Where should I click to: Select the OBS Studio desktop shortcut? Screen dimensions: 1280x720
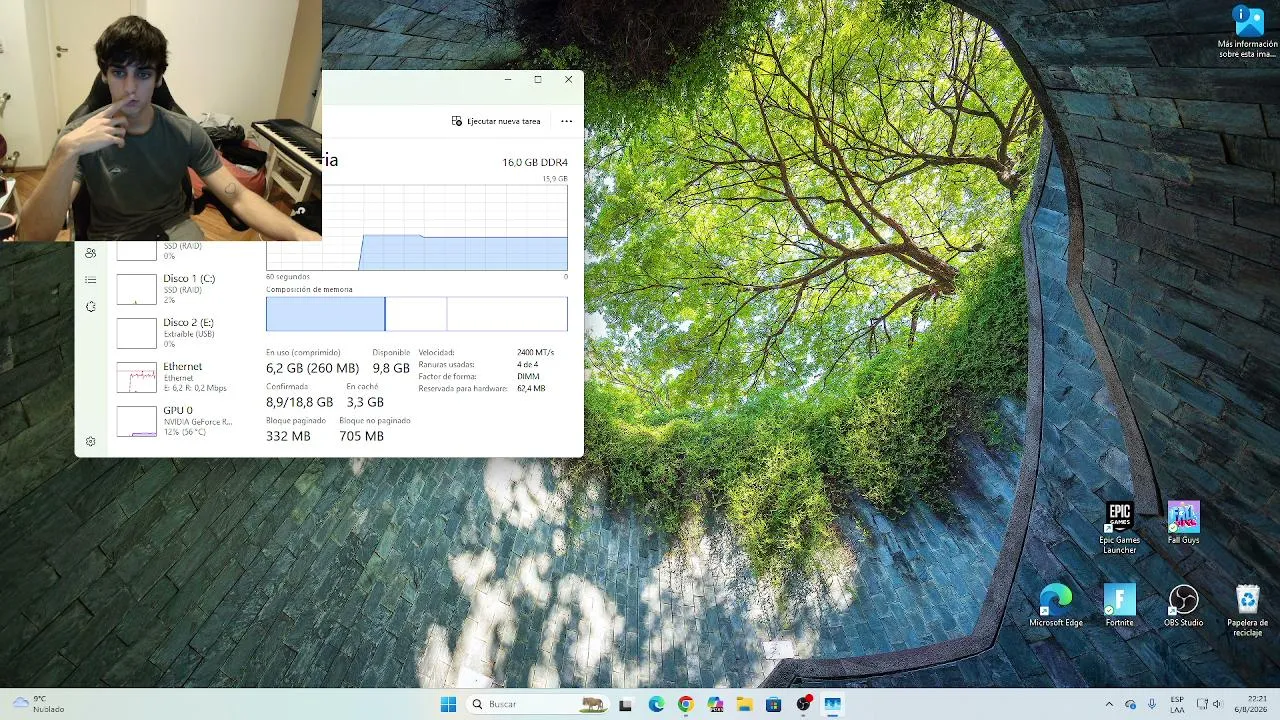[1183, 606]
